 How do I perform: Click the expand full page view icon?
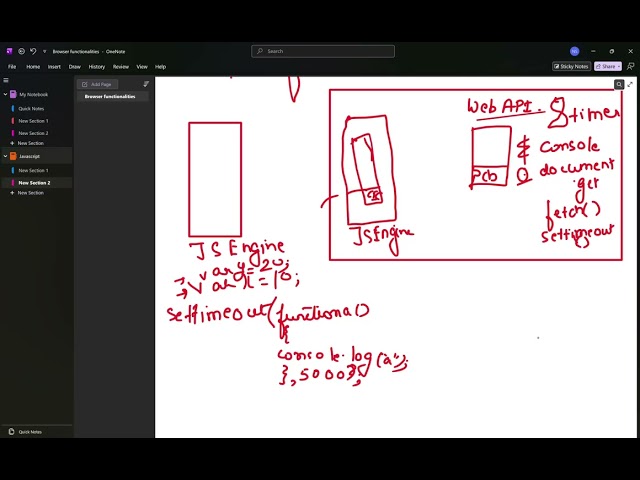point(630,84)
